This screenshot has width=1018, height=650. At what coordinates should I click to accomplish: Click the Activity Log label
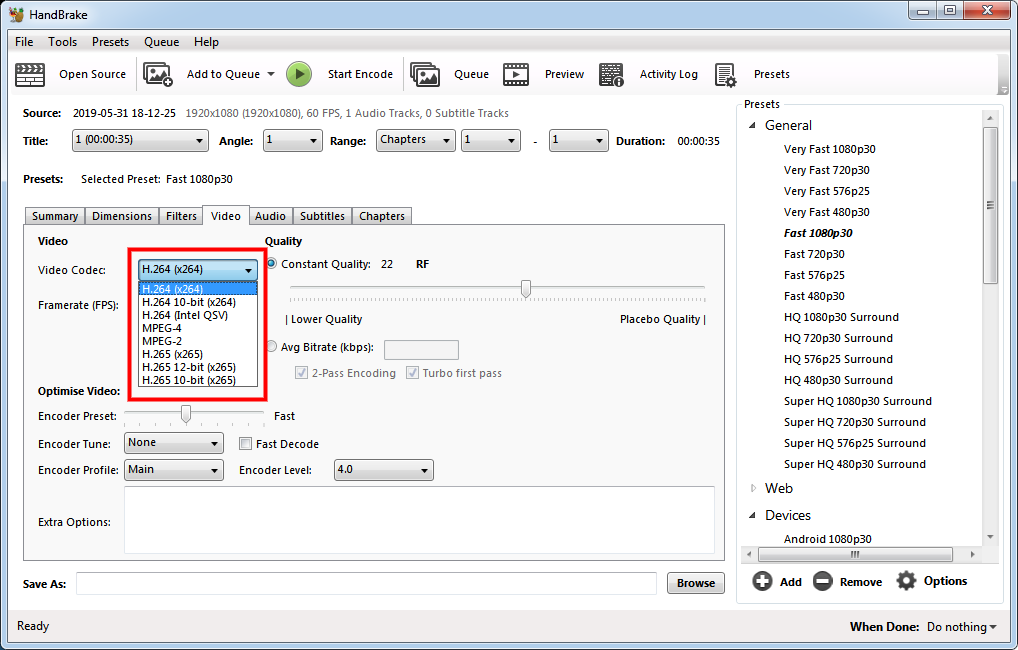coord(669,74)
